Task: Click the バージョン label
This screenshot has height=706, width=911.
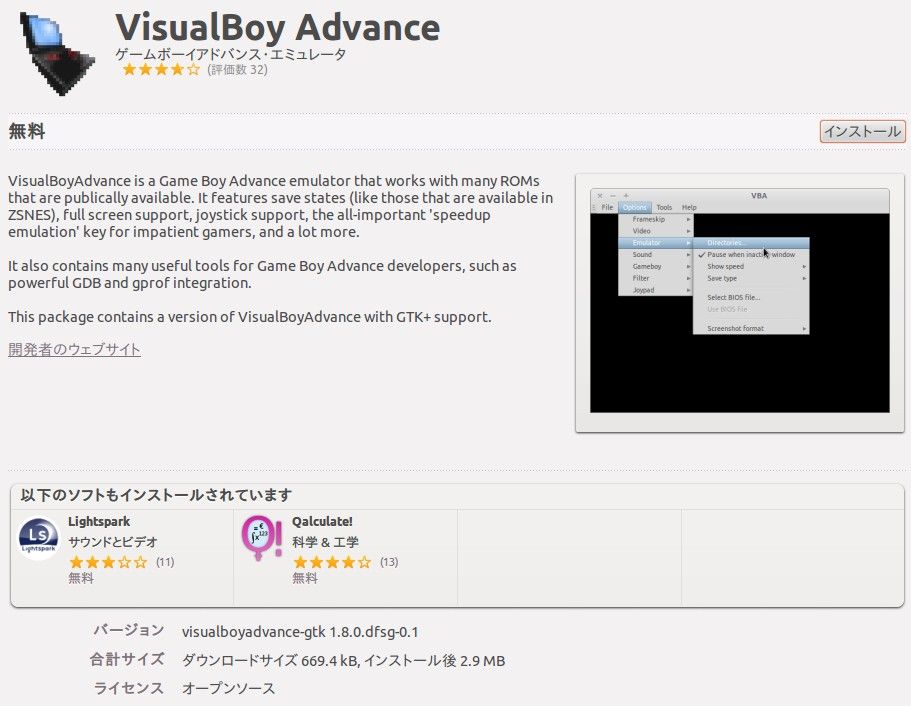Action: point(129,630)
